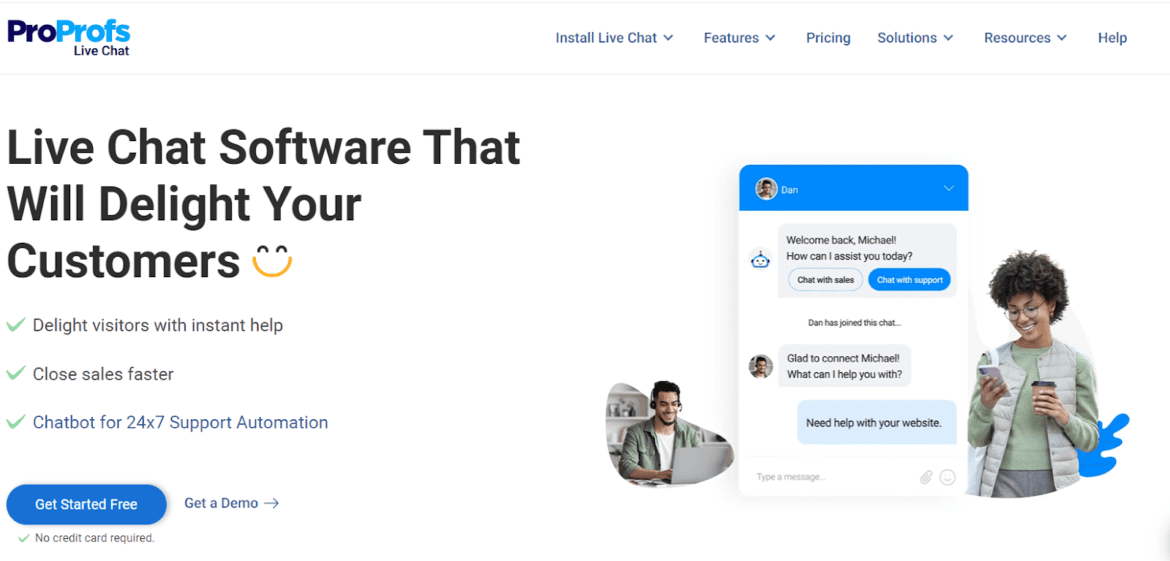Viewport: 1170px width, 561px height.
Task: Click the Delight visitors with instant help text
Action: point(157,325)
